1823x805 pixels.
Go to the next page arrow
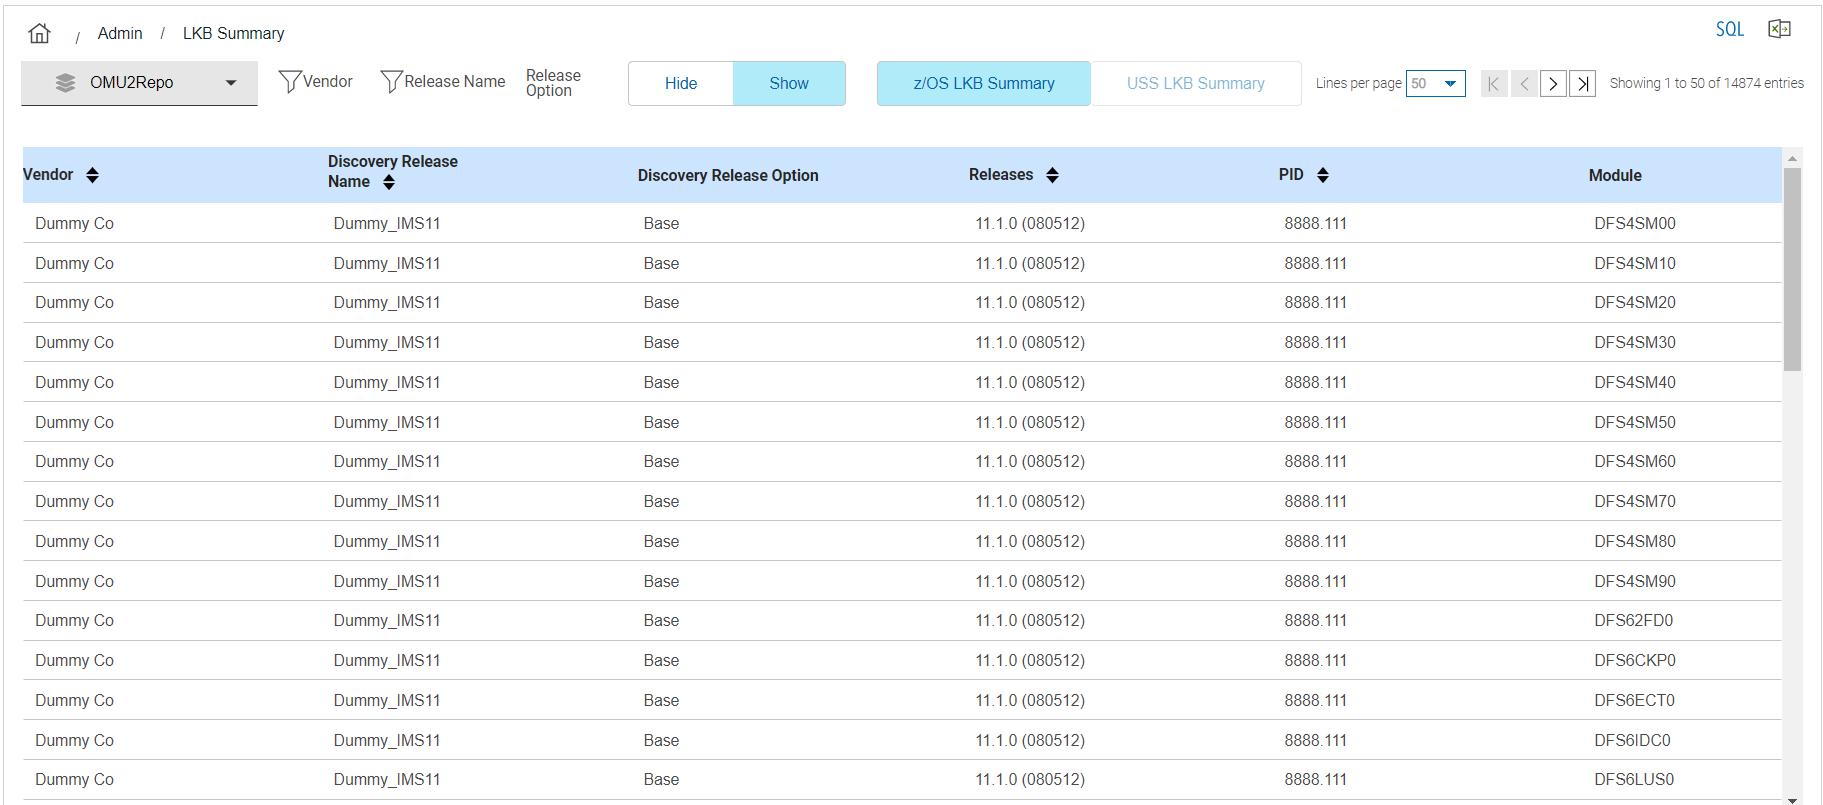[x=1553, y=84]
